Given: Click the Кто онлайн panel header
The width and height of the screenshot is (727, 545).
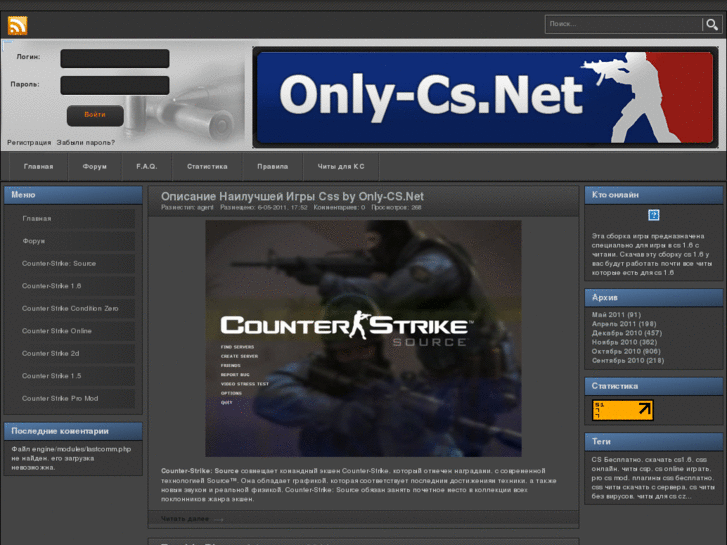Looking at the screenshot, I should coord(654,195).
